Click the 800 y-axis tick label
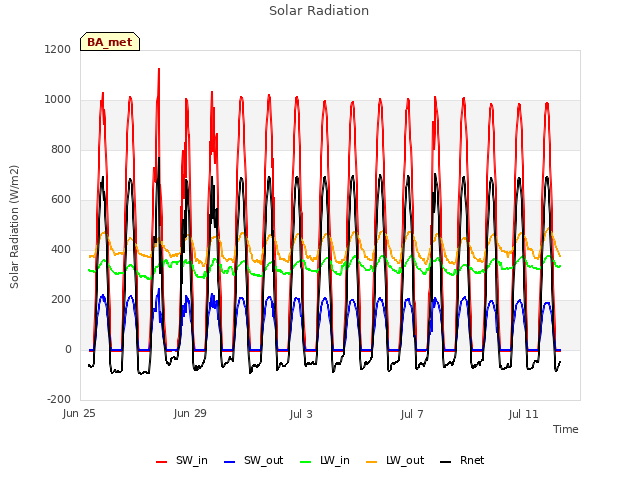The height and width of the screenshot is (480, 640). 61,149
